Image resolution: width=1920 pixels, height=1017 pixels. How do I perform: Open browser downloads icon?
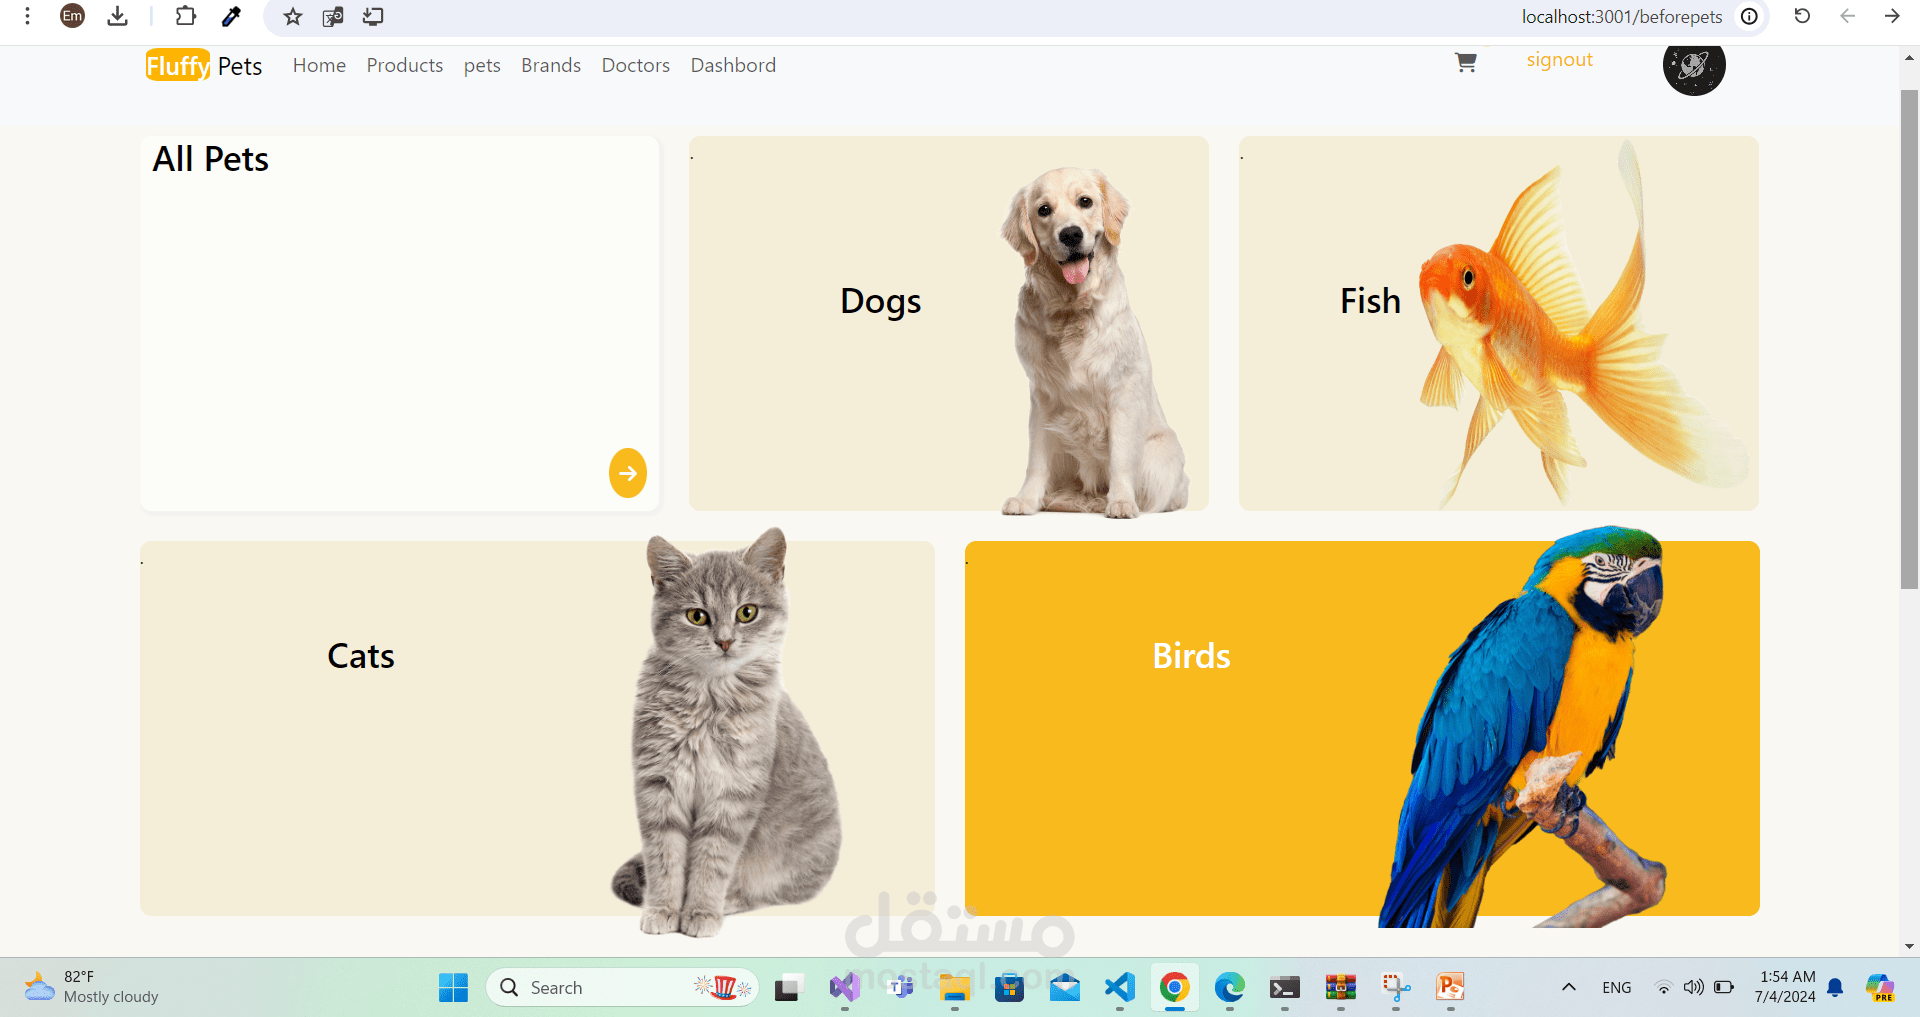pos(117,16)
